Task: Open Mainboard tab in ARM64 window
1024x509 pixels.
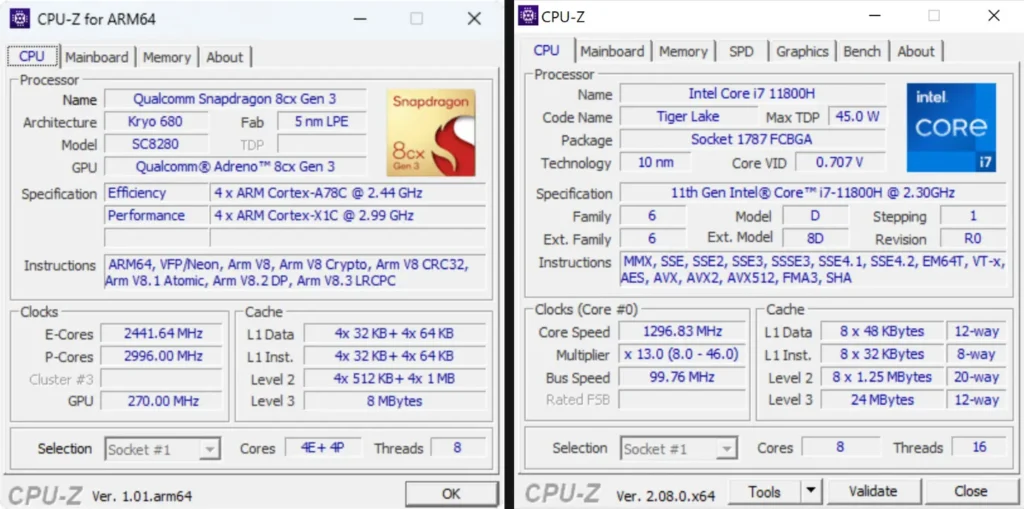Action: point(97,57)
